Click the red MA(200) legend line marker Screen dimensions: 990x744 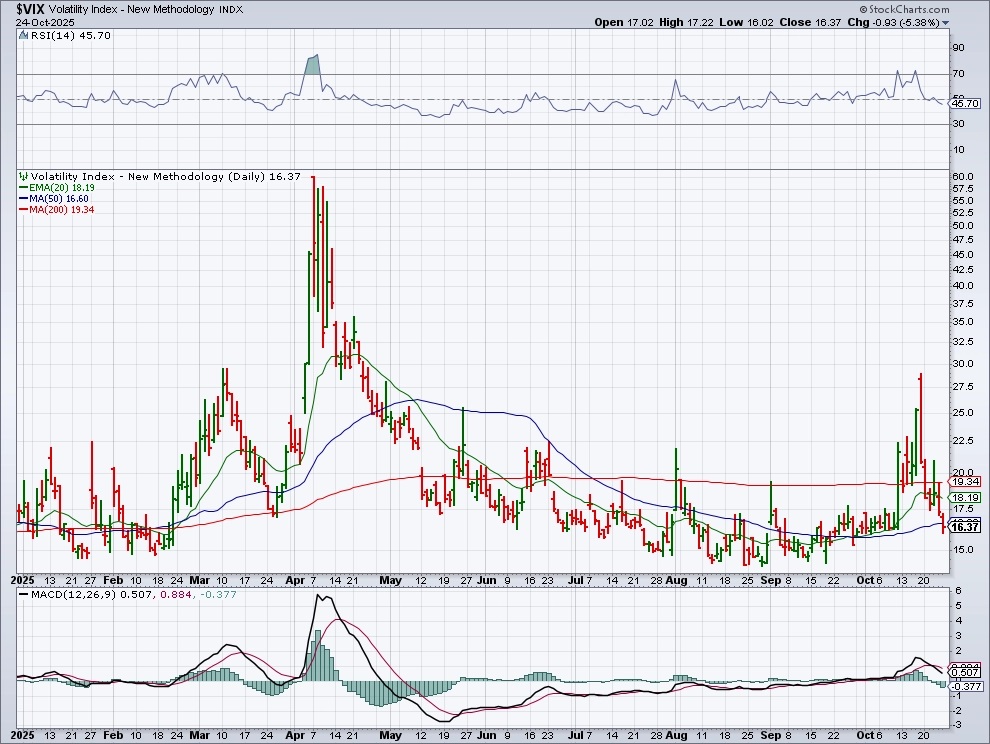click(x=23, y=209)
